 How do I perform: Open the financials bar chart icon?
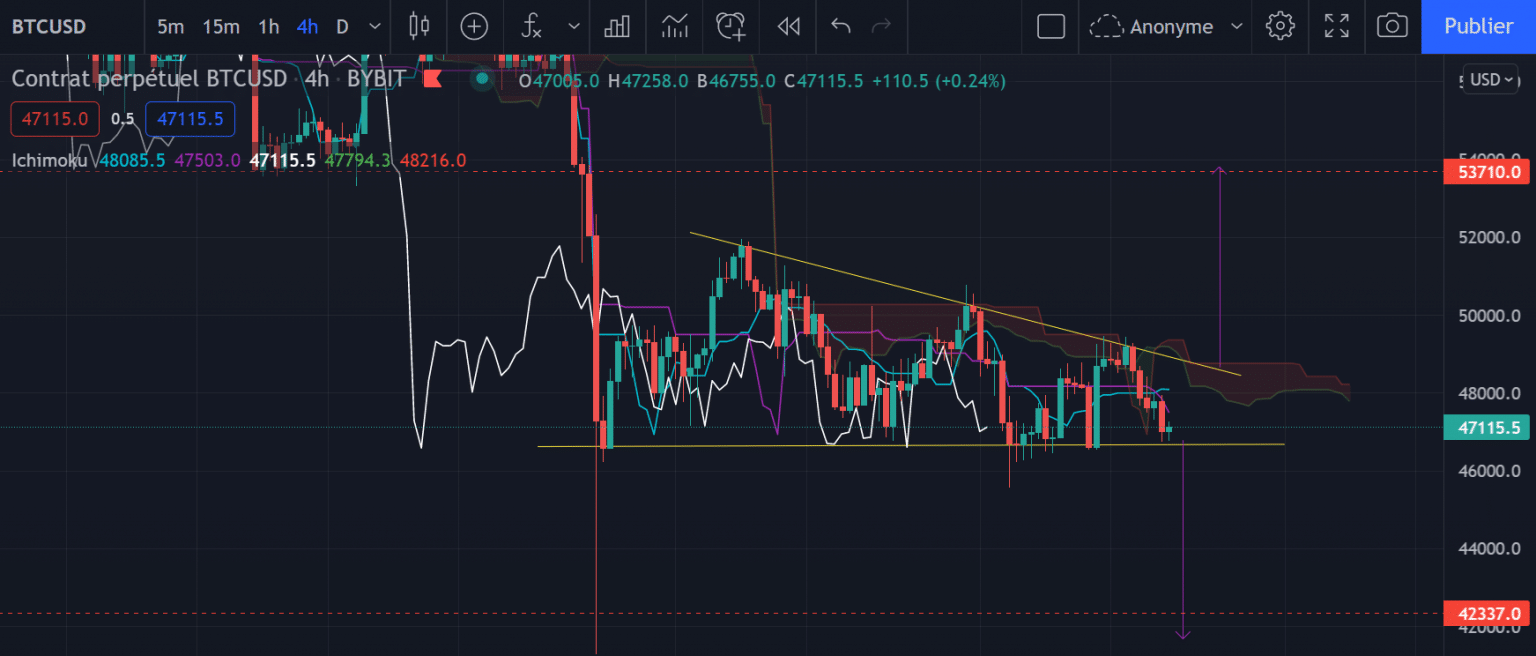[x=617, y=26]
